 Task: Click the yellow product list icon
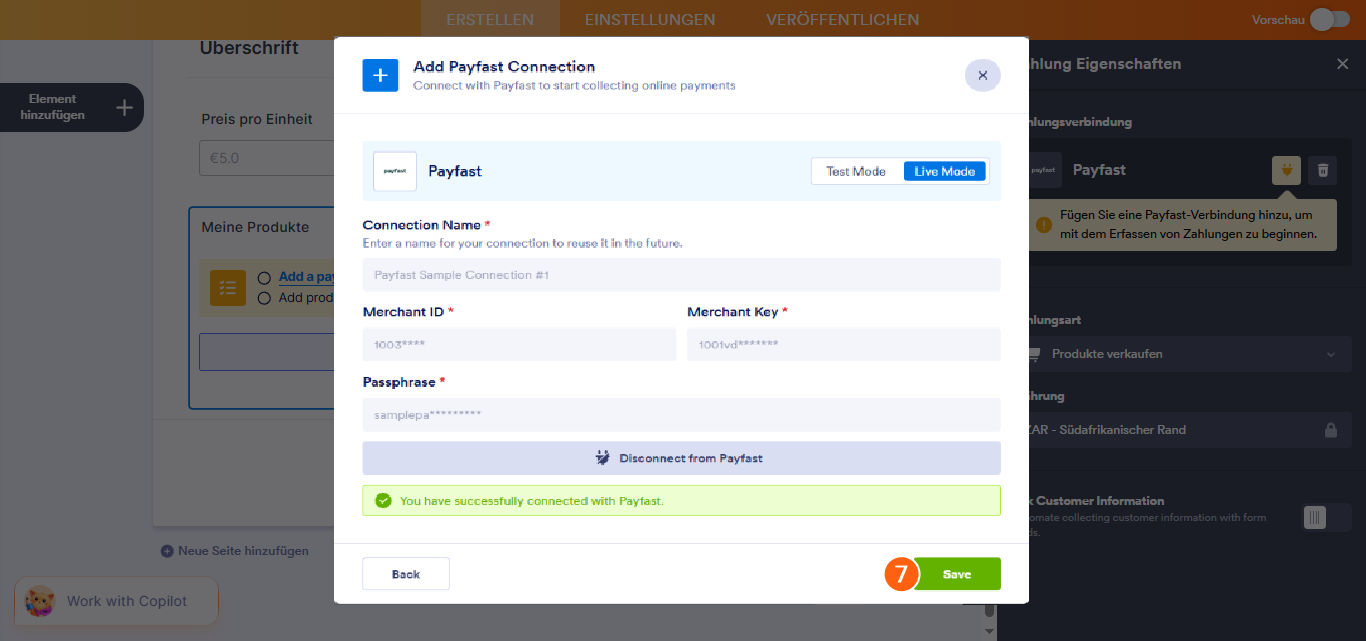point(228,288)
